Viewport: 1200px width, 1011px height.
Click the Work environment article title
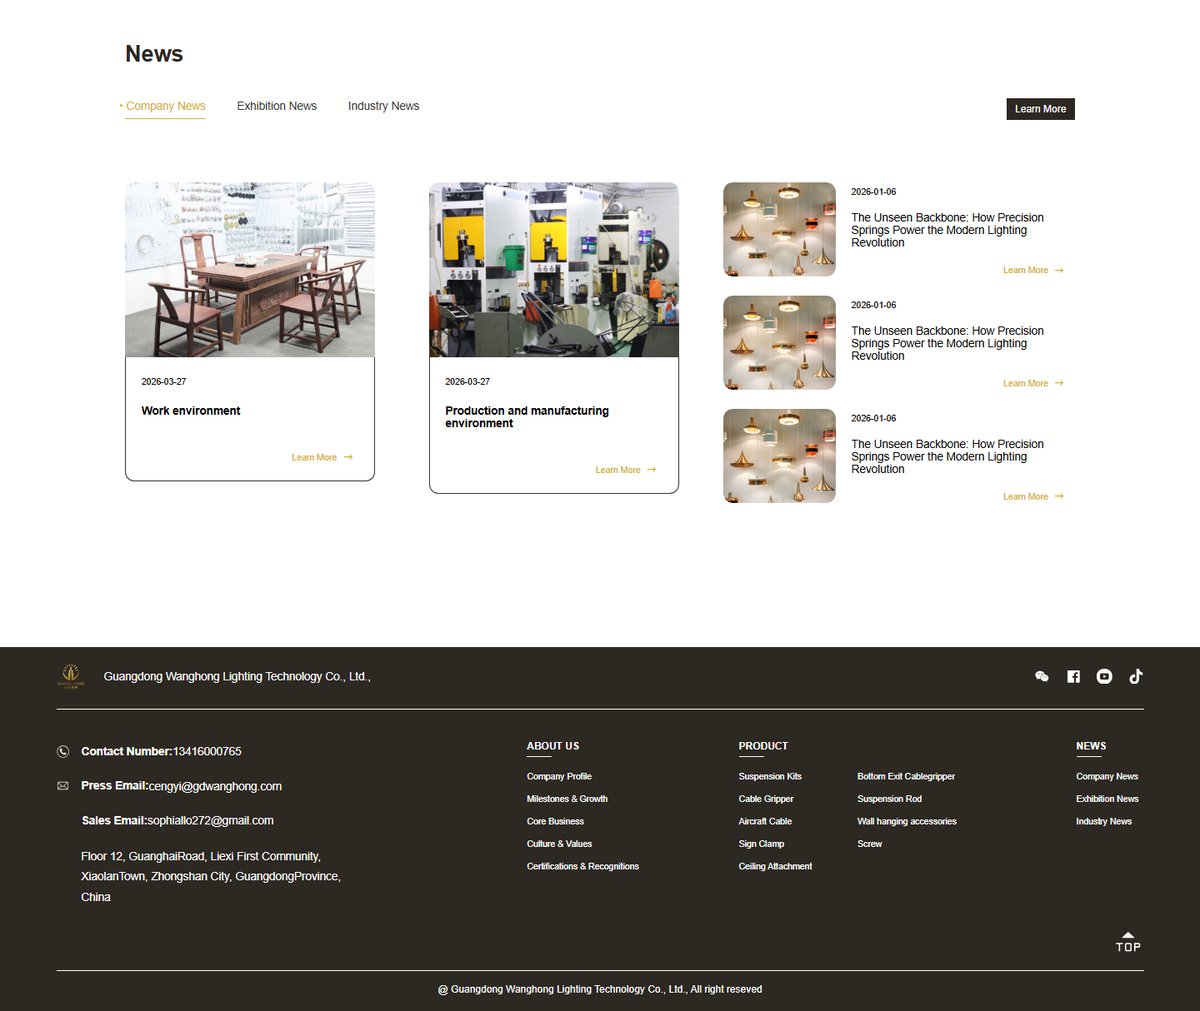coord(191,411)
